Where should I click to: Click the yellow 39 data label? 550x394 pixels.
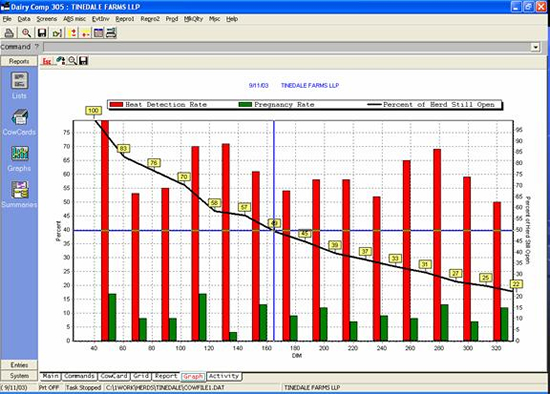click(x=335, y=245)
